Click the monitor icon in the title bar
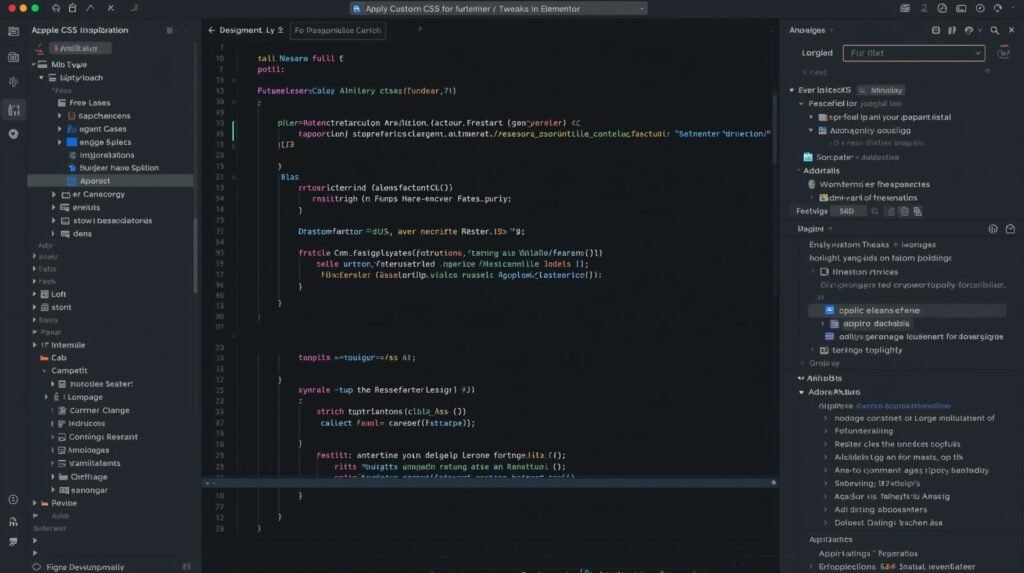The image size is (1024, 573). [961, 8]
